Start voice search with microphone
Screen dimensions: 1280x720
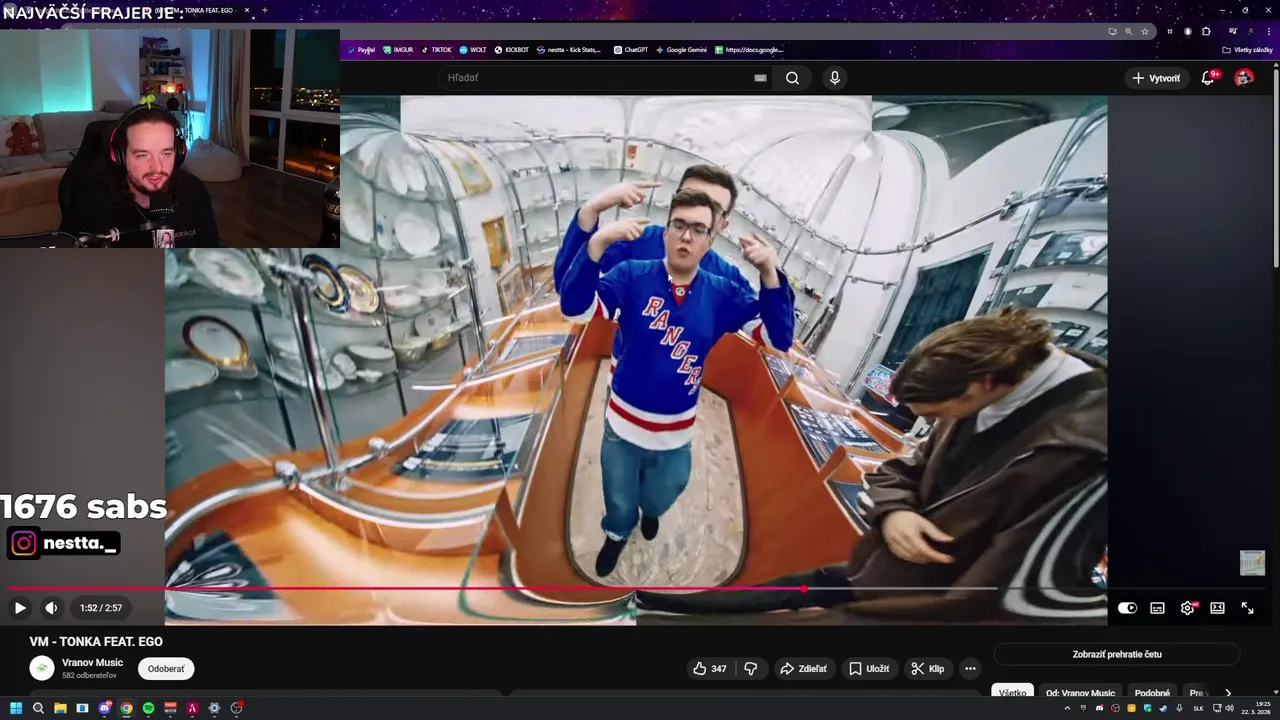coord(835,78)
